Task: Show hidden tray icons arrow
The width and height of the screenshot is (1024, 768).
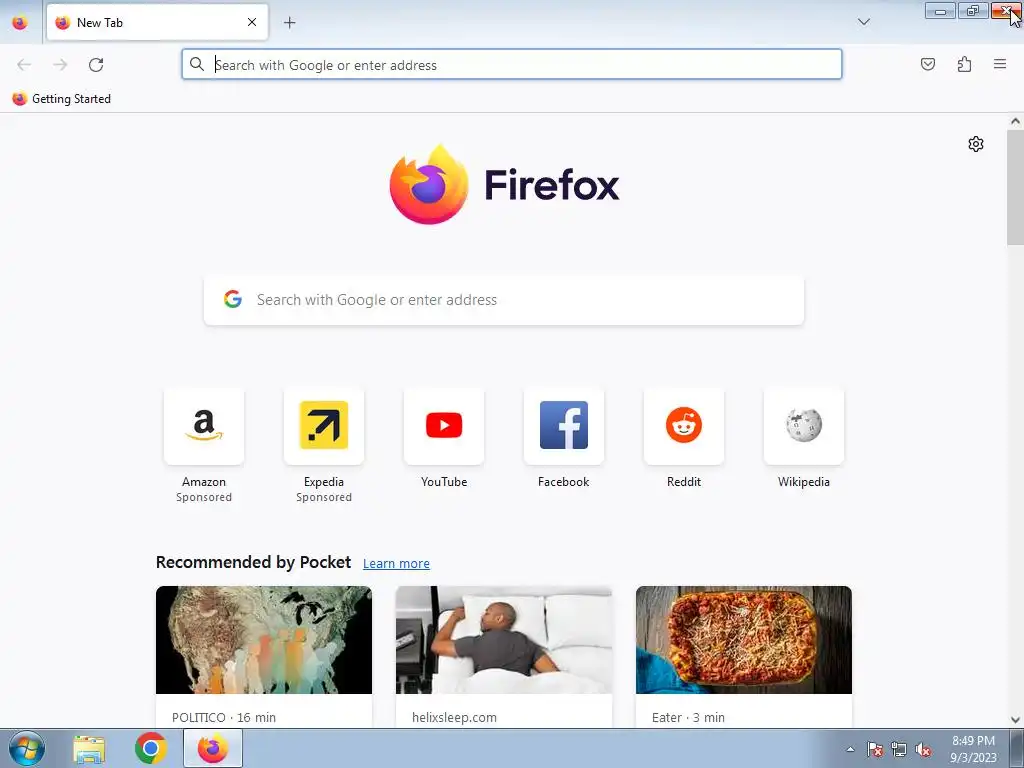Action: (850, 749)
